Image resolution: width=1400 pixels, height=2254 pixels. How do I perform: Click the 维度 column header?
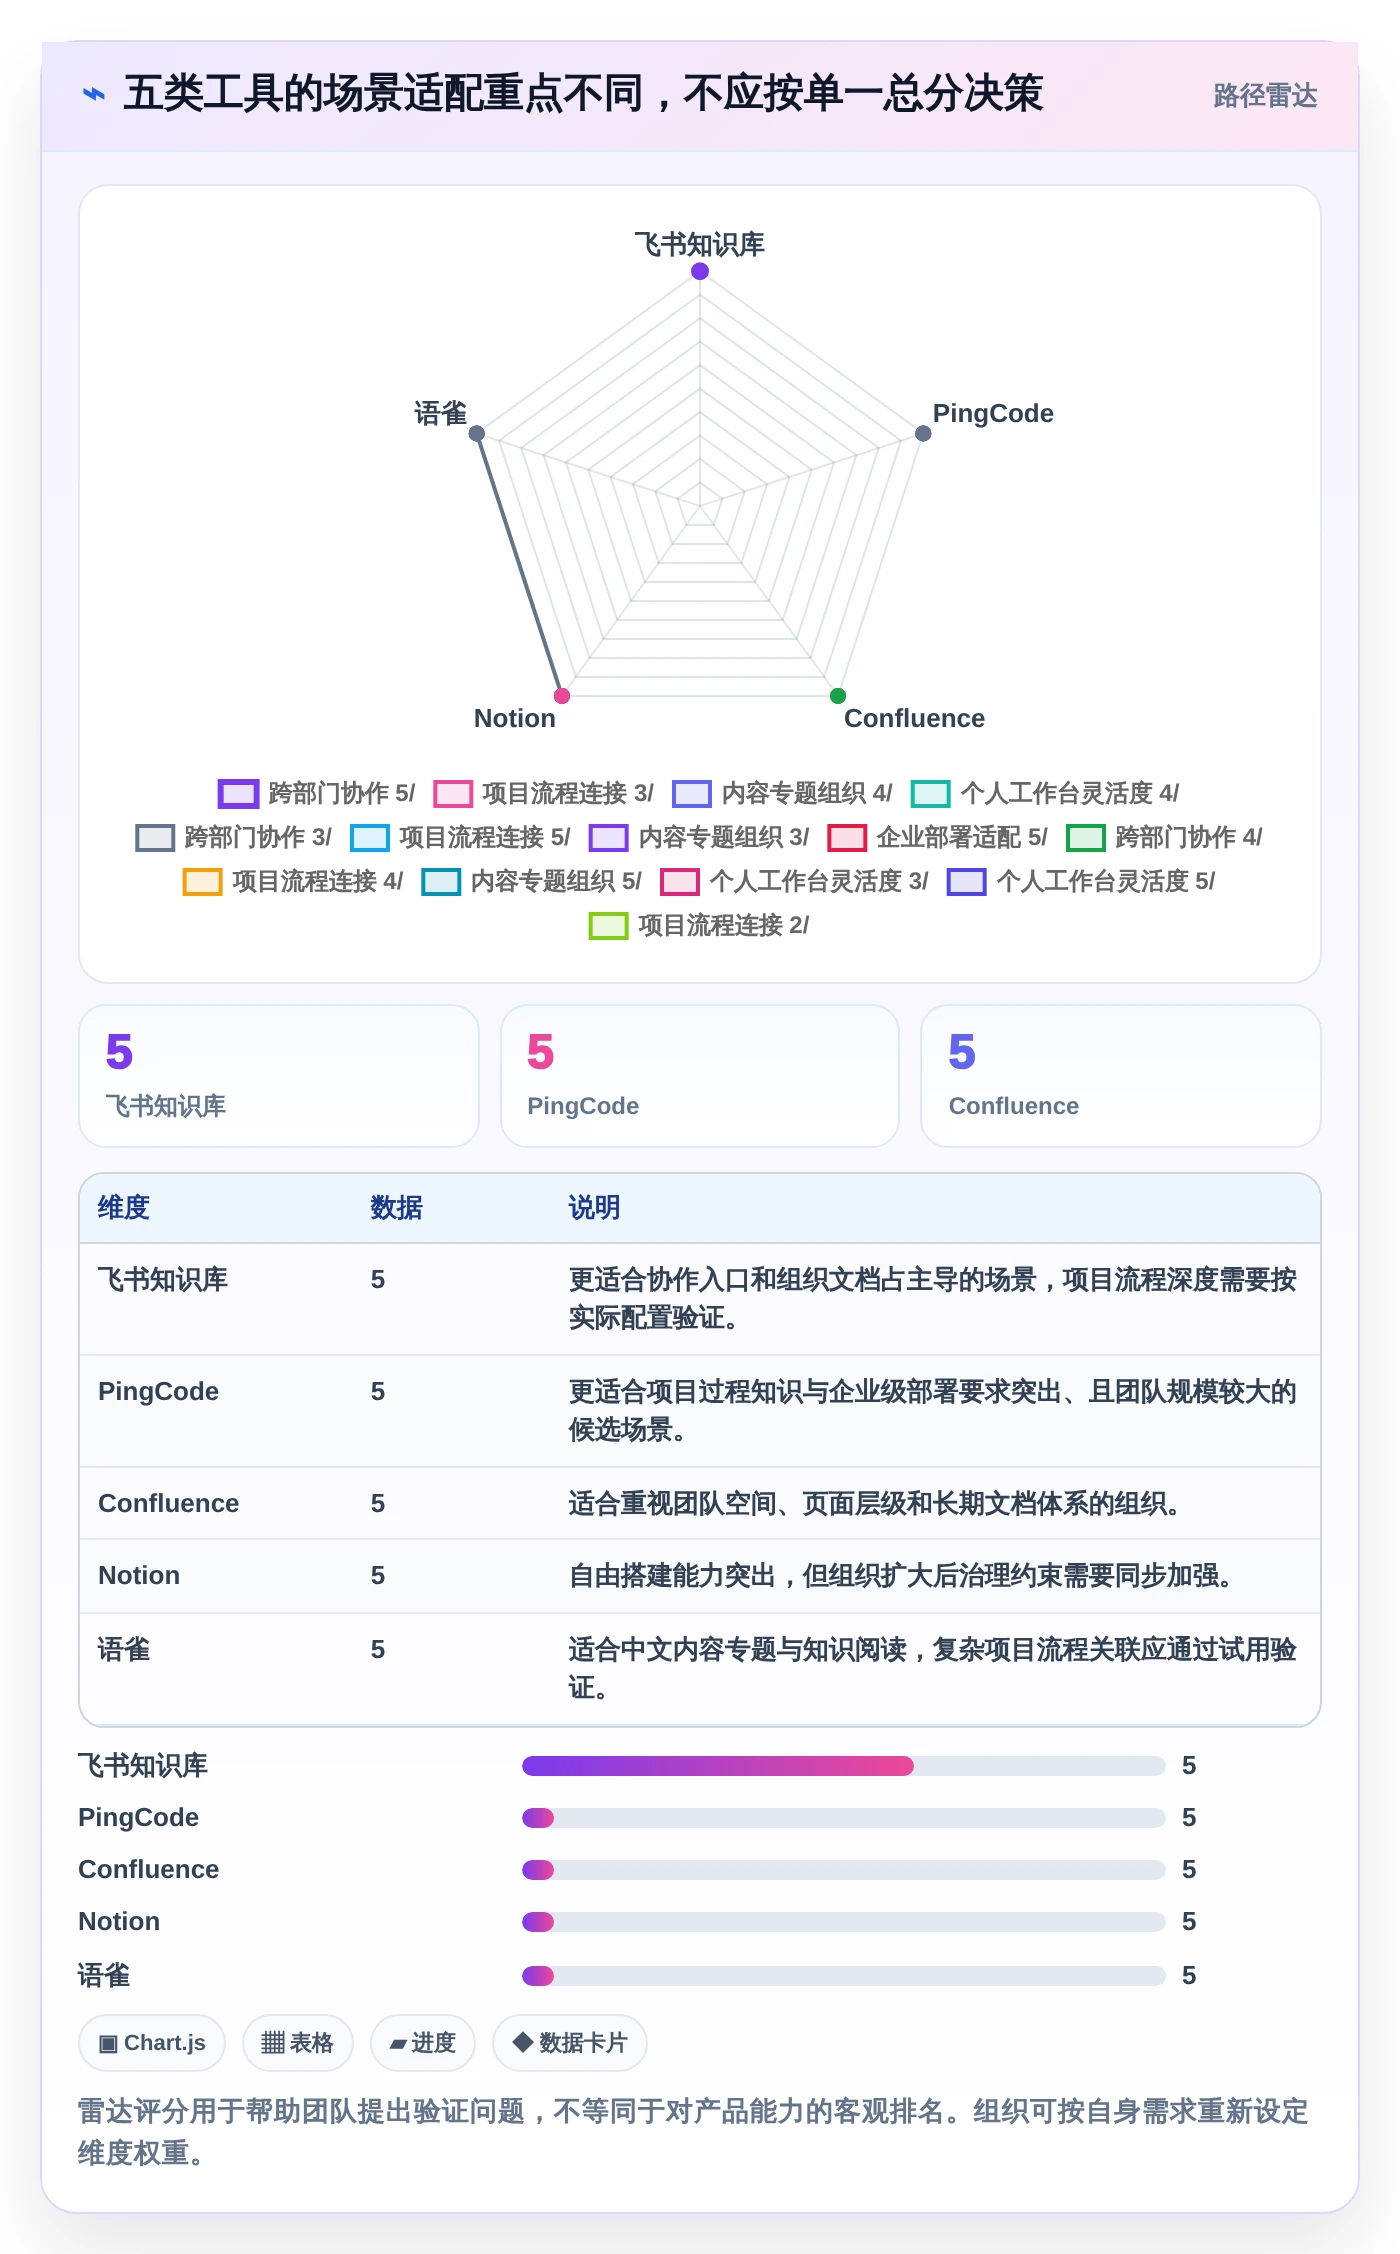[124, 1207]
